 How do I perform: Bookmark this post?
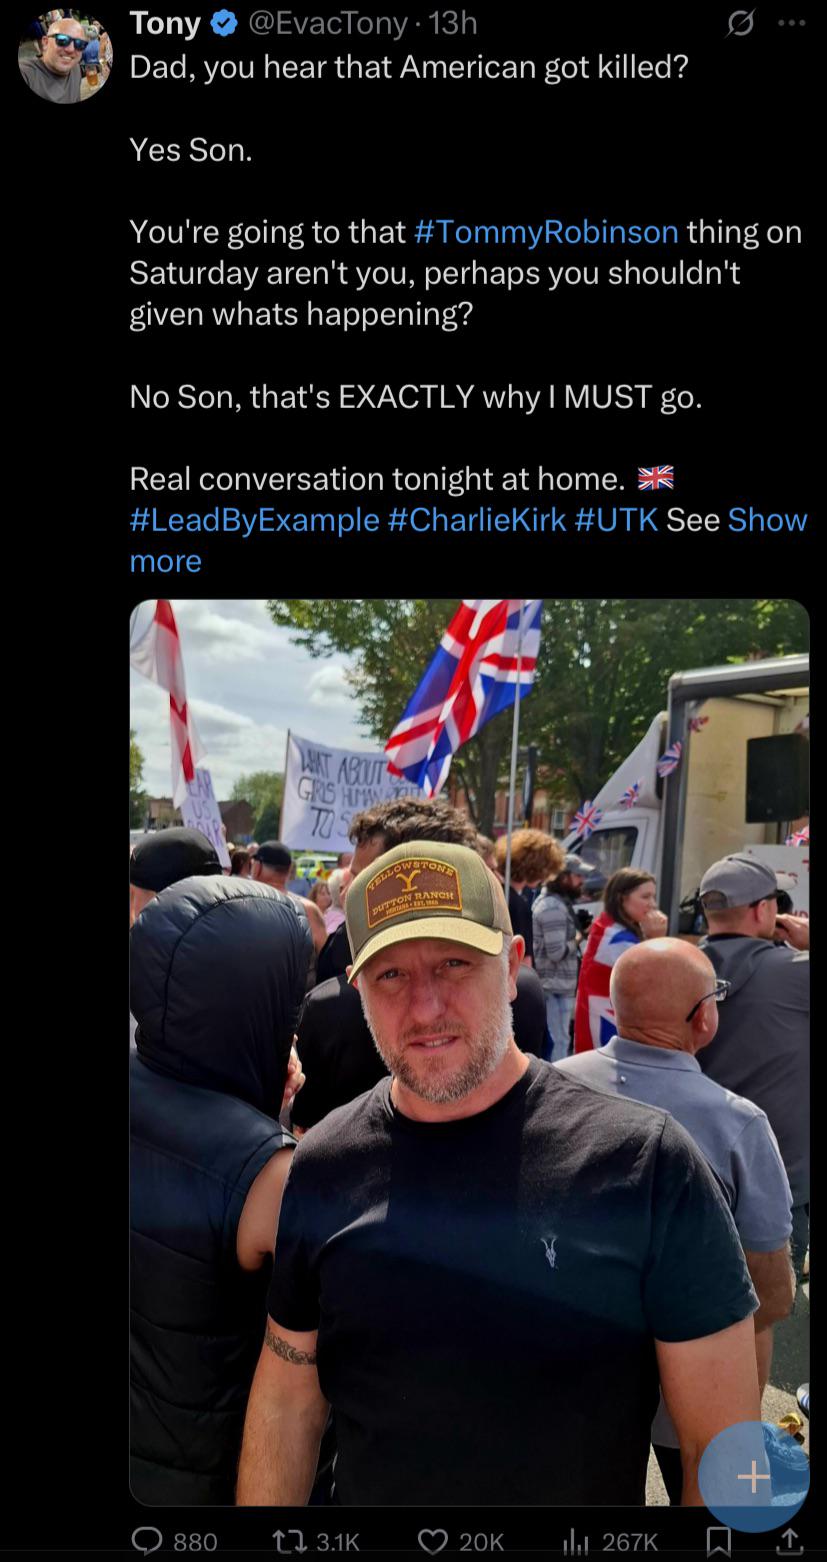[x=718, y=1541]
